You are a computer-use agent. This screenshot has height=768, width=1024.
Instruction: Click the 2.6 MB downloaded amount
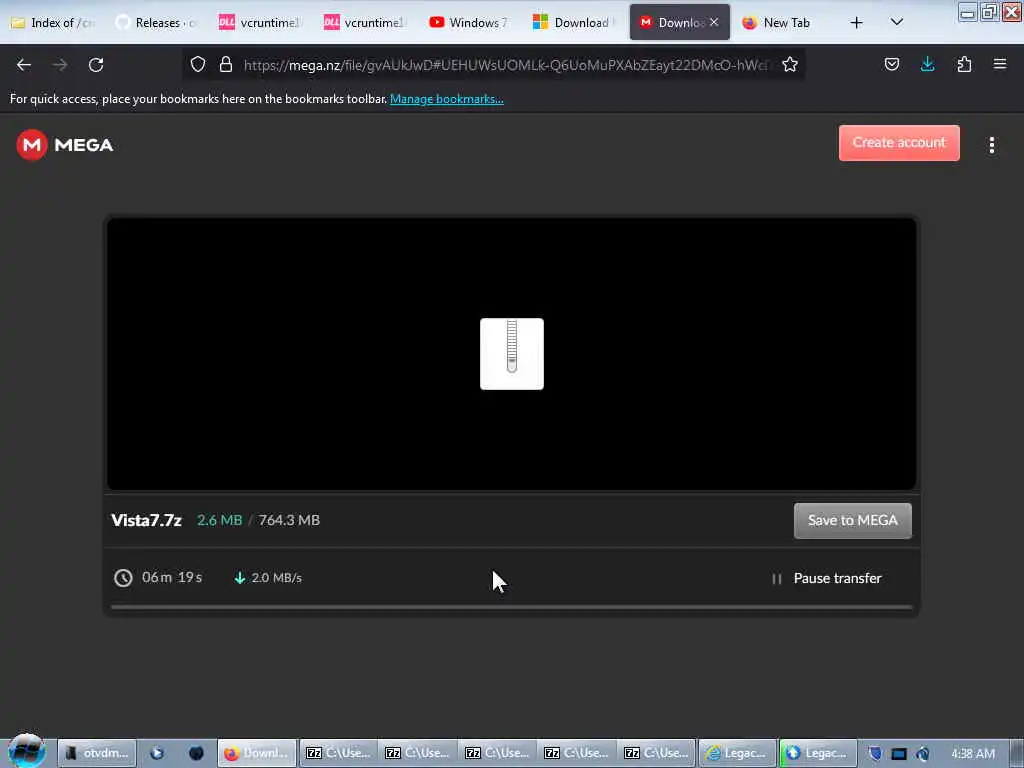[219, 520]
